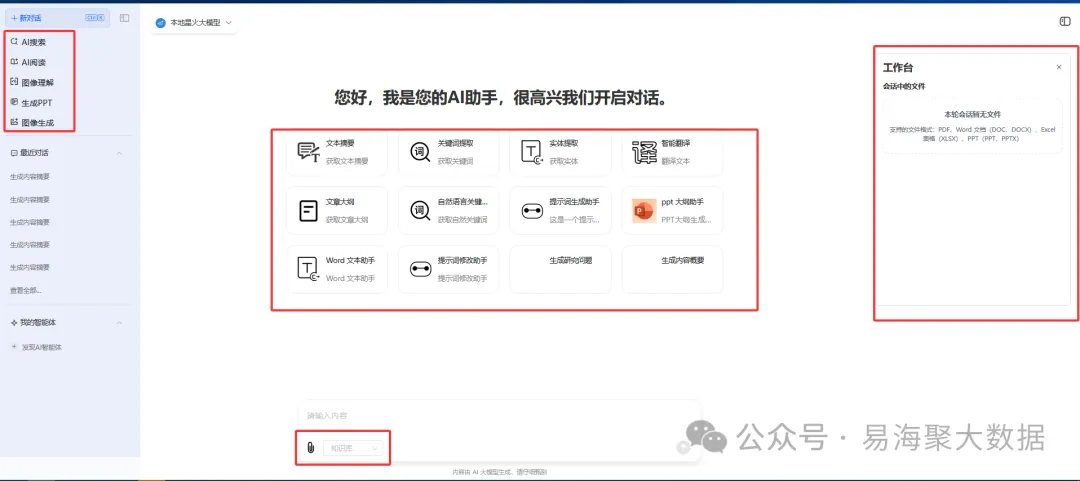Click the ppt 大纲助手 PowerPoint icon

pyautogui.click(x=644, y=211)
